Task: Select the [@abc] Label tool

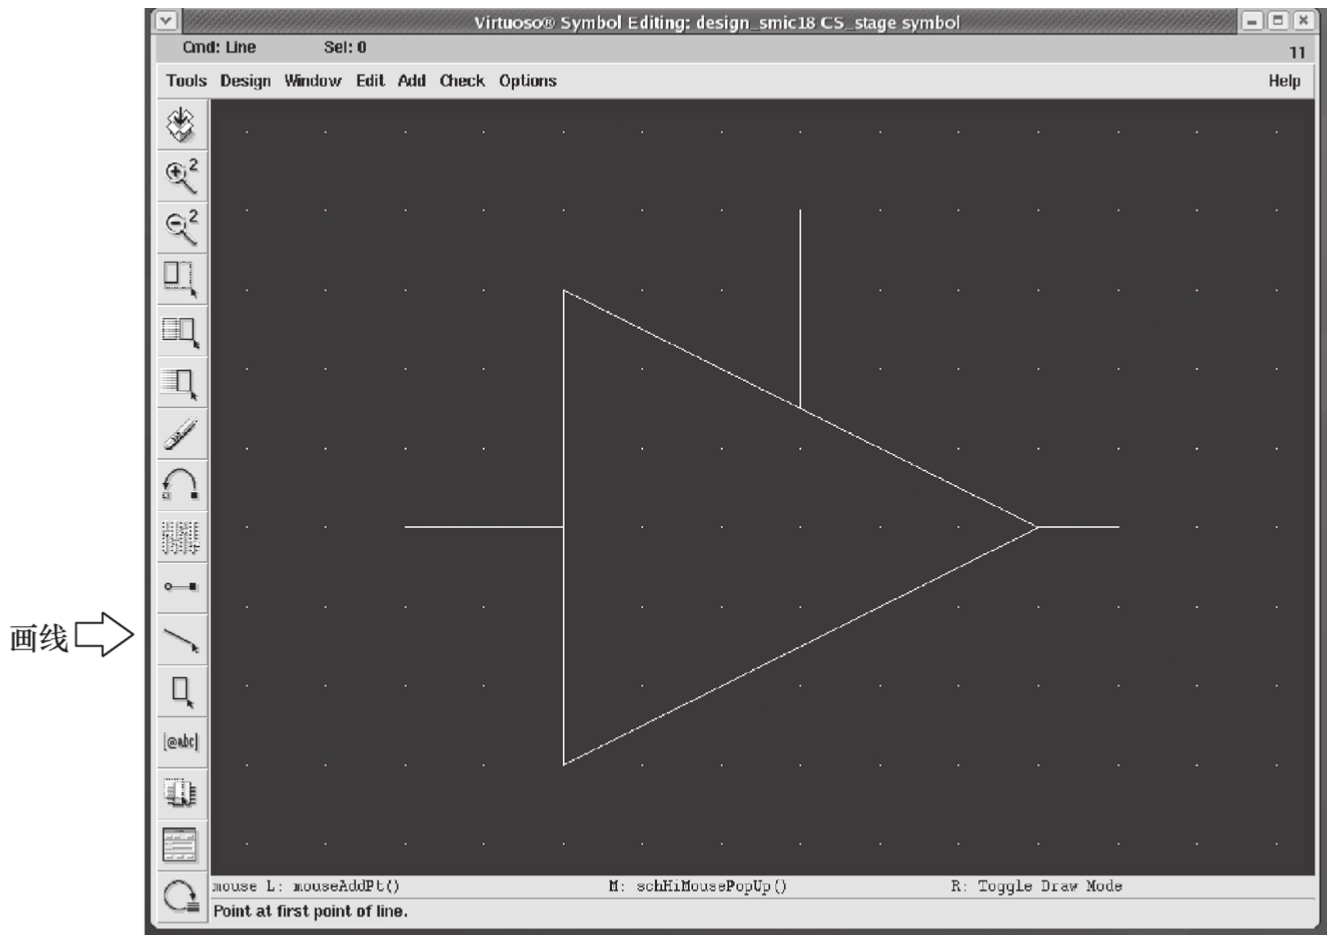Action: tap(181, 742)
